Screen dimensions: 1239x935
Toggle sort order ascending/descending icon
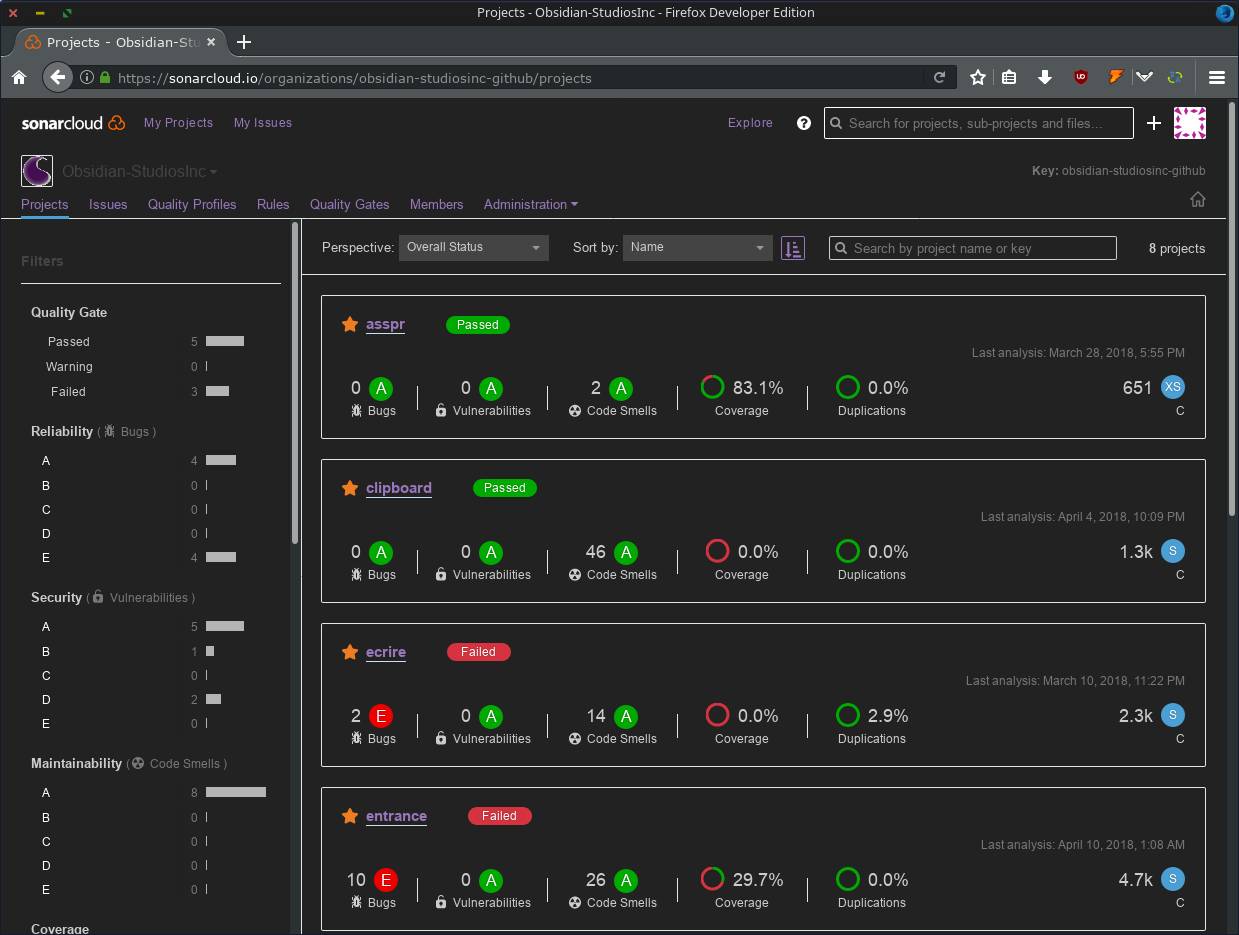tap(792, 248)
